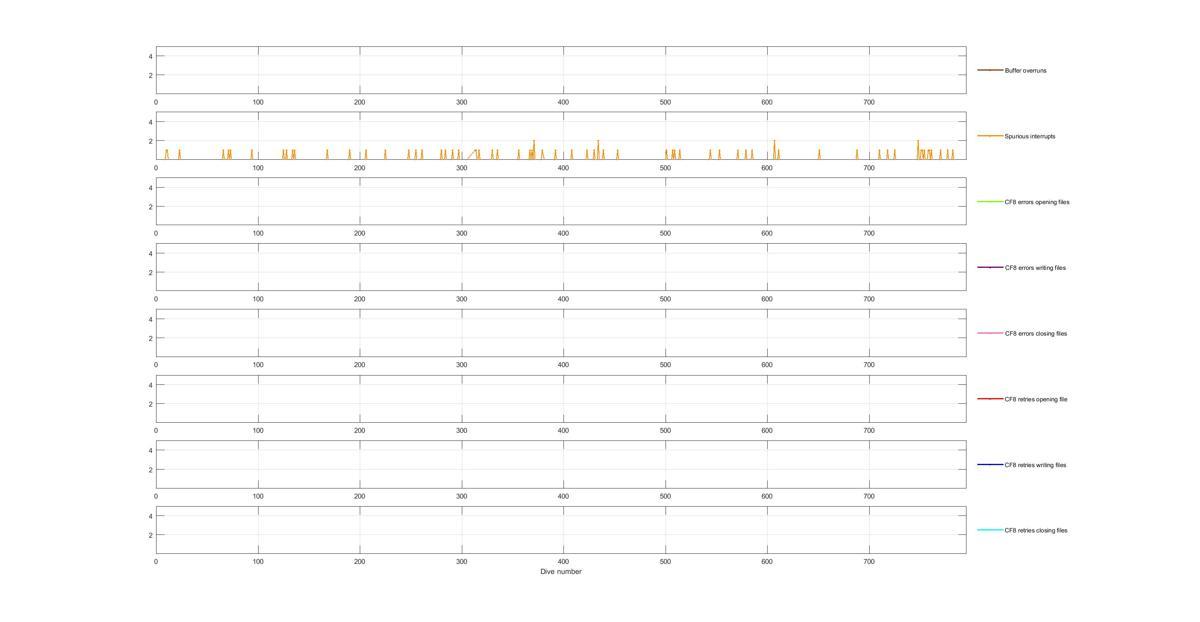Click the 500 tick label below CF8 errors writing files plot
1200x622 pixels.
665,299
